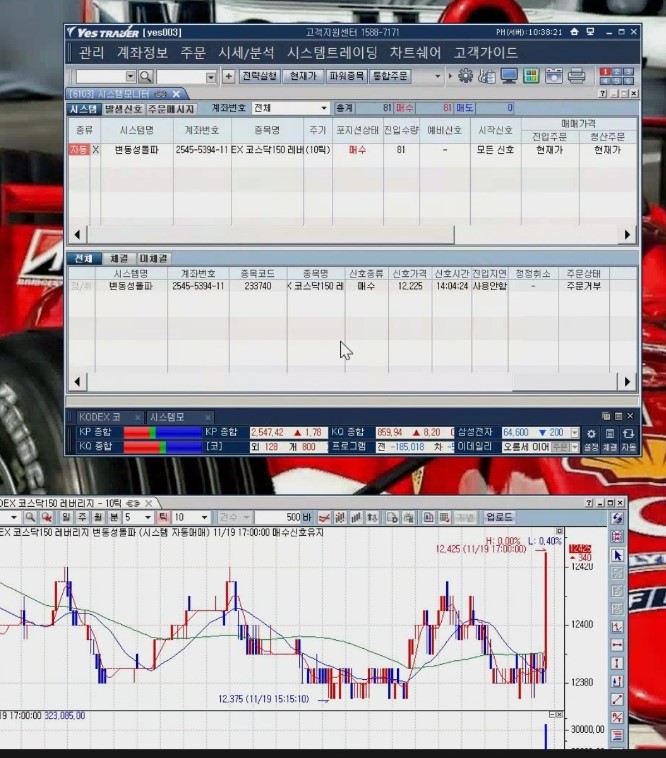Toggle the 시스템 view button
The width and height of the screenshot is (666, 758).
click(x=83, y=108)
